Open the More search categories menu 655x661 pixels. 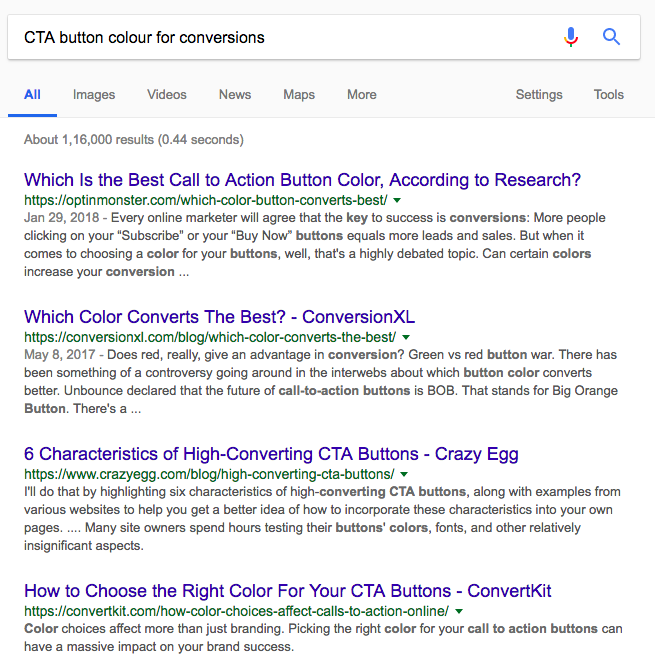(362, 95)
